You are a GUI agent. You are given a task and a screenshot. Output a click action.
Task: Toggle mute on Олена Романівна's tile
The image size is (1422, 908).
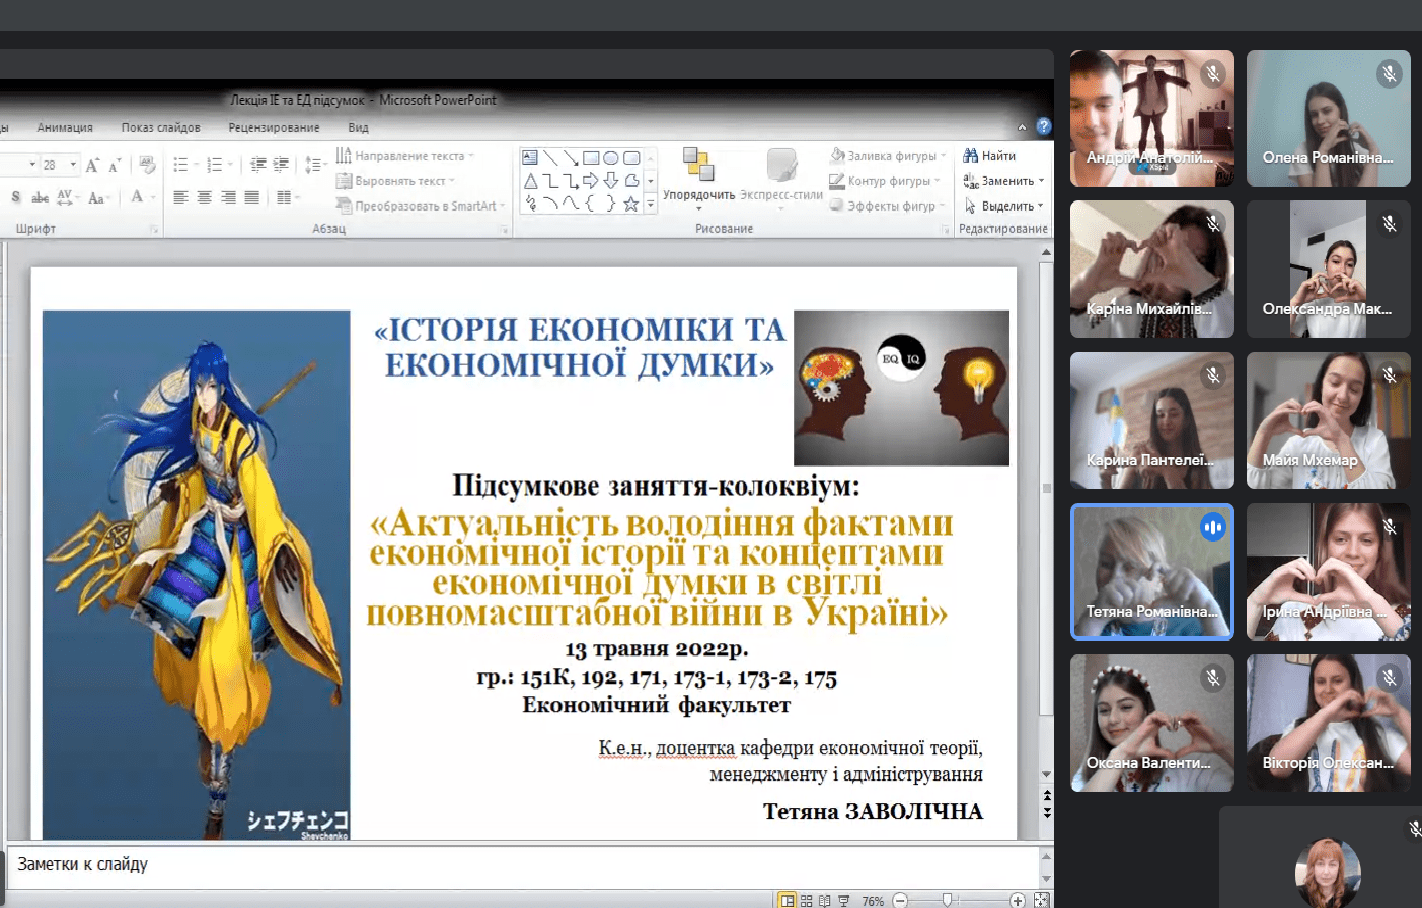tap(1389, 73)
